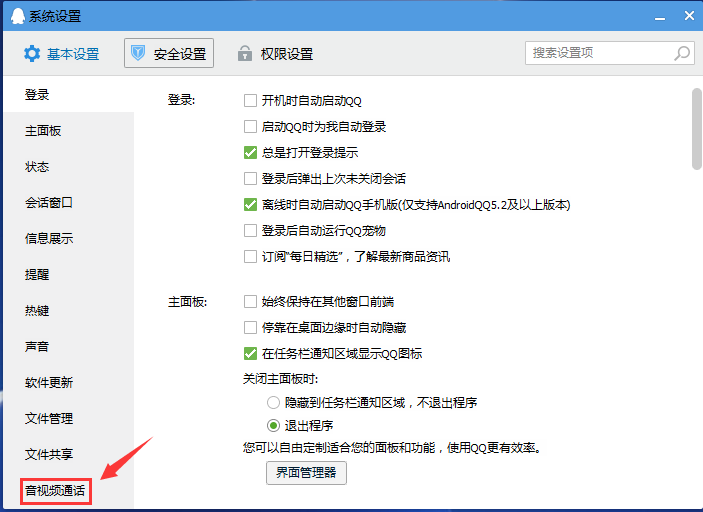The image size is (703, 512).
Task: Open 音视频通话 in sidebar
Action: 55,490
